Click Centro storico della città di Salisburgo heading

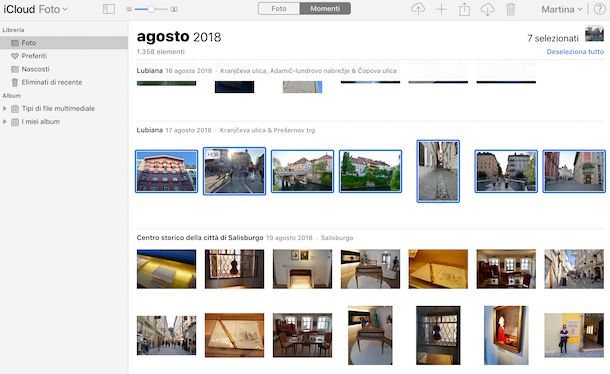click(200, 237)
